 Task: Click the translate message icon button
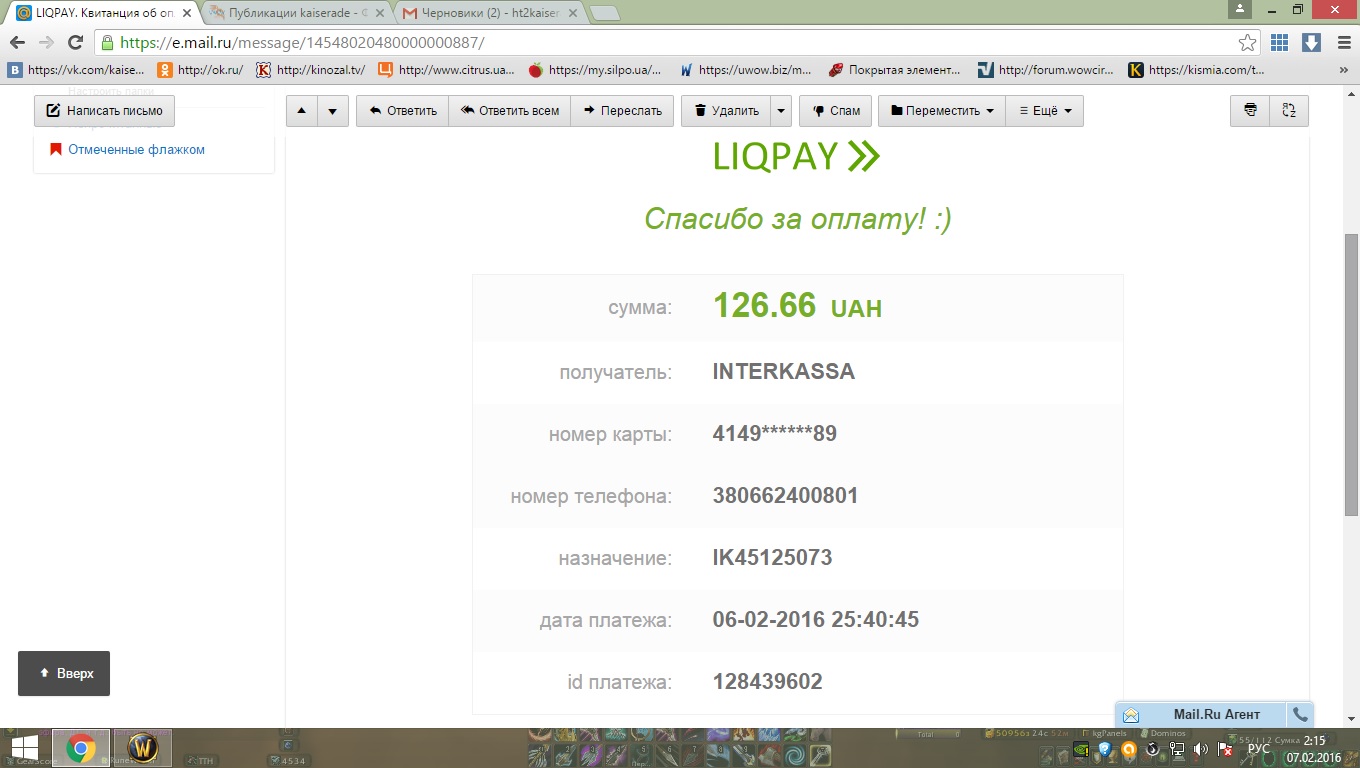[x=1289, y=111]
